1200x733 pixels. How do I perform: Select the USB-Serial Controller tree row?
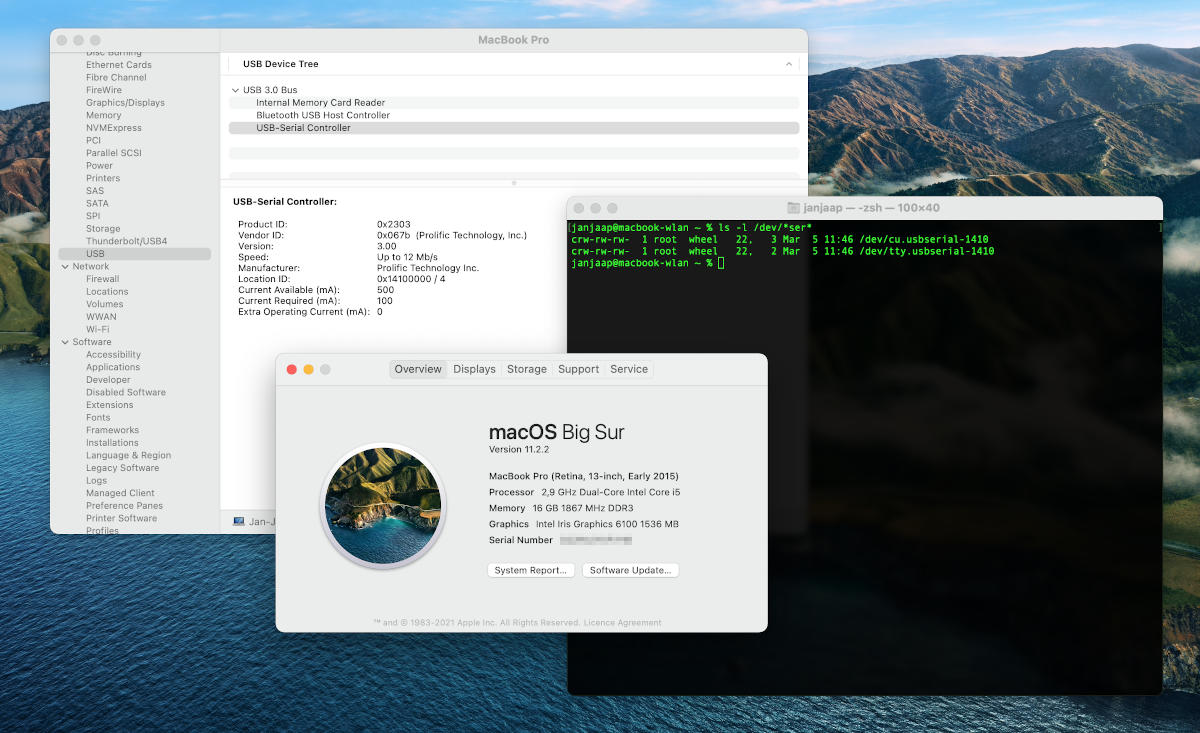click(514, 128)
